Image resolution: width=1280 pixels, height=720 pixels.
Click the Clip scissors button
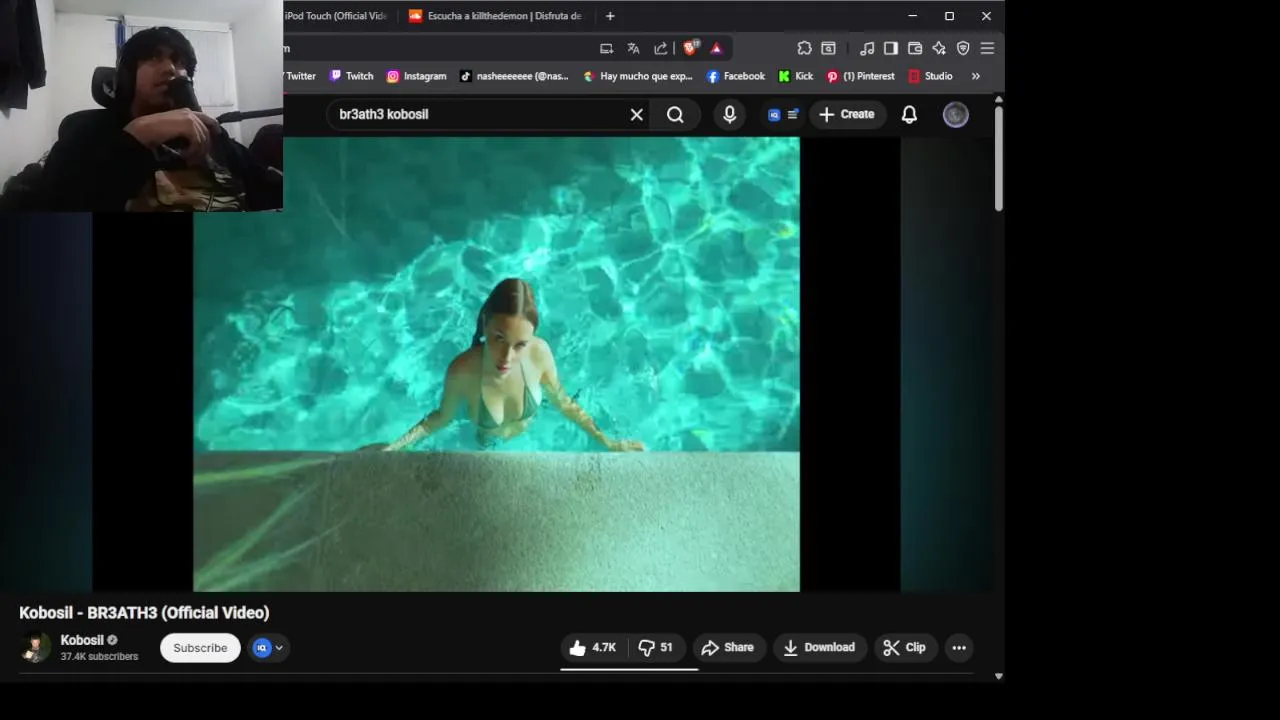tap(905, 648)
